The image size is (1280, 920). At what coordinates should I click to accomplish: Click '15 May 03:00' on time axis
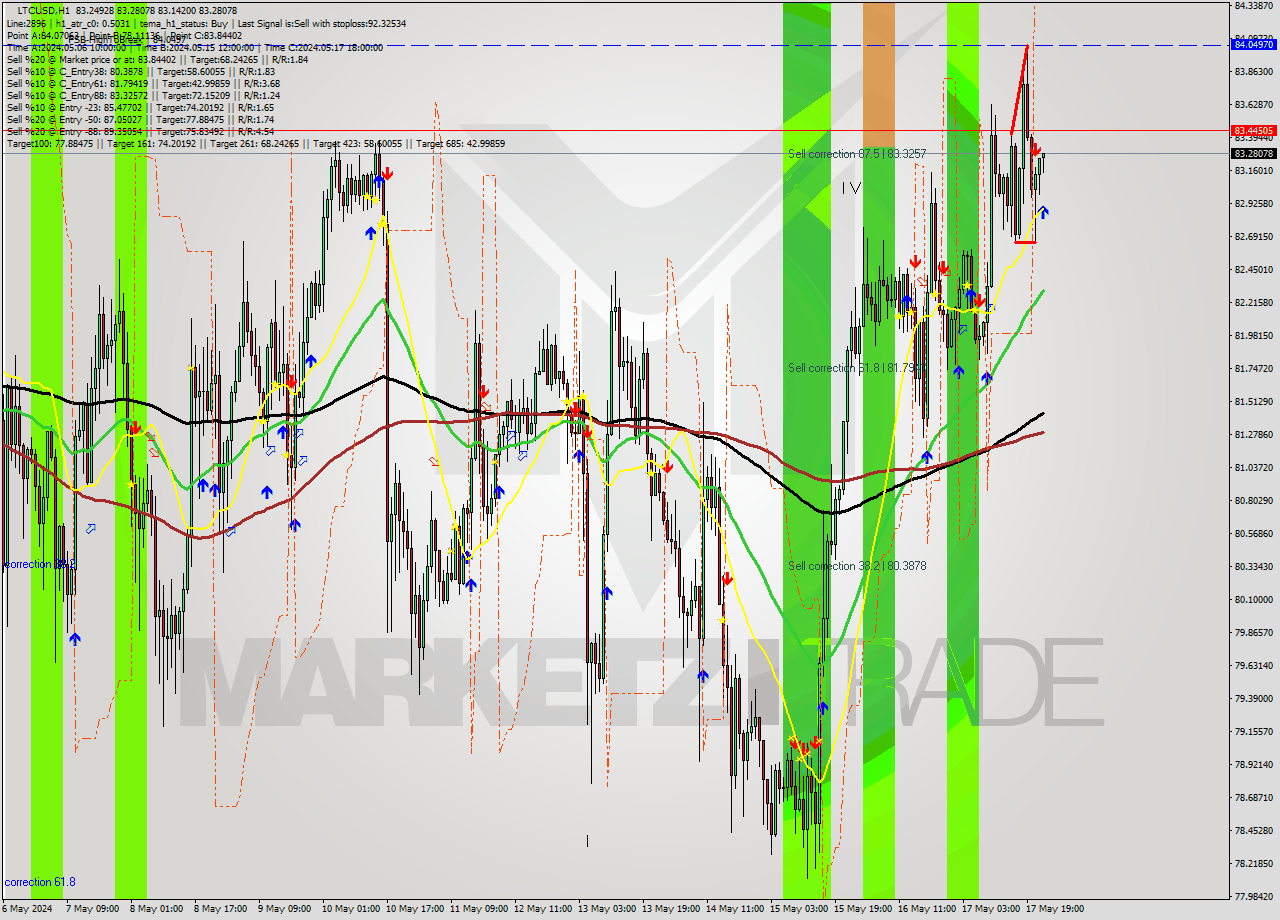tap(798, 909)
